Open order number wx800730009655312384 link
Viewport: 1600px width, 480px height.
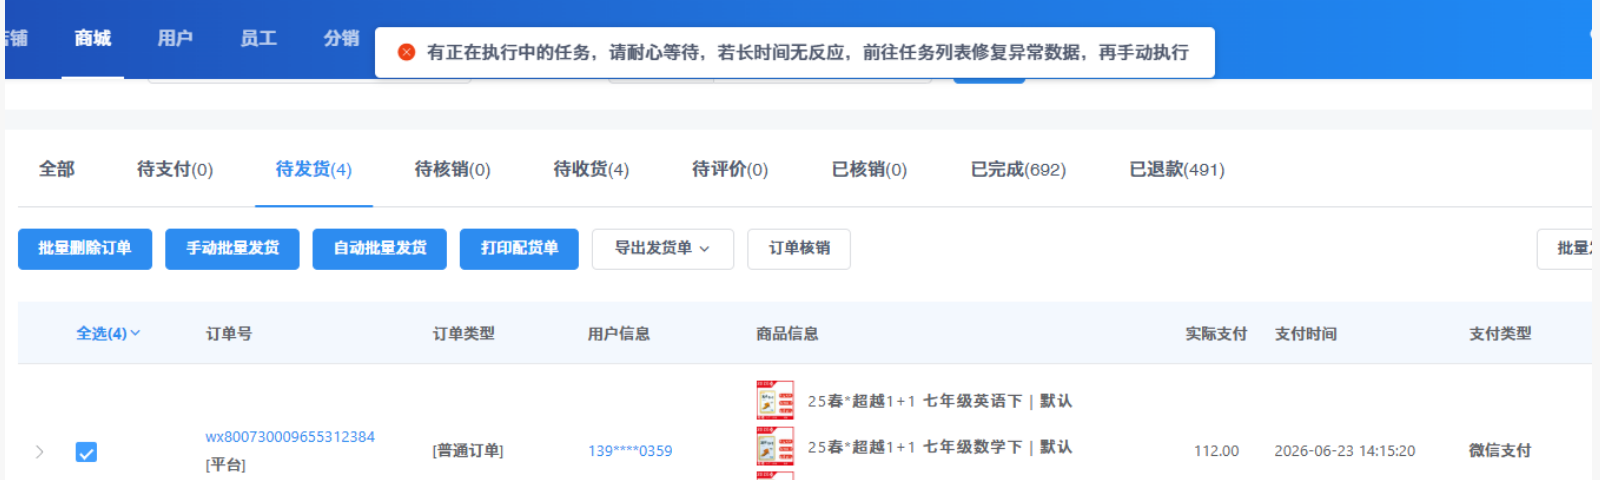(x=290, y=437)
